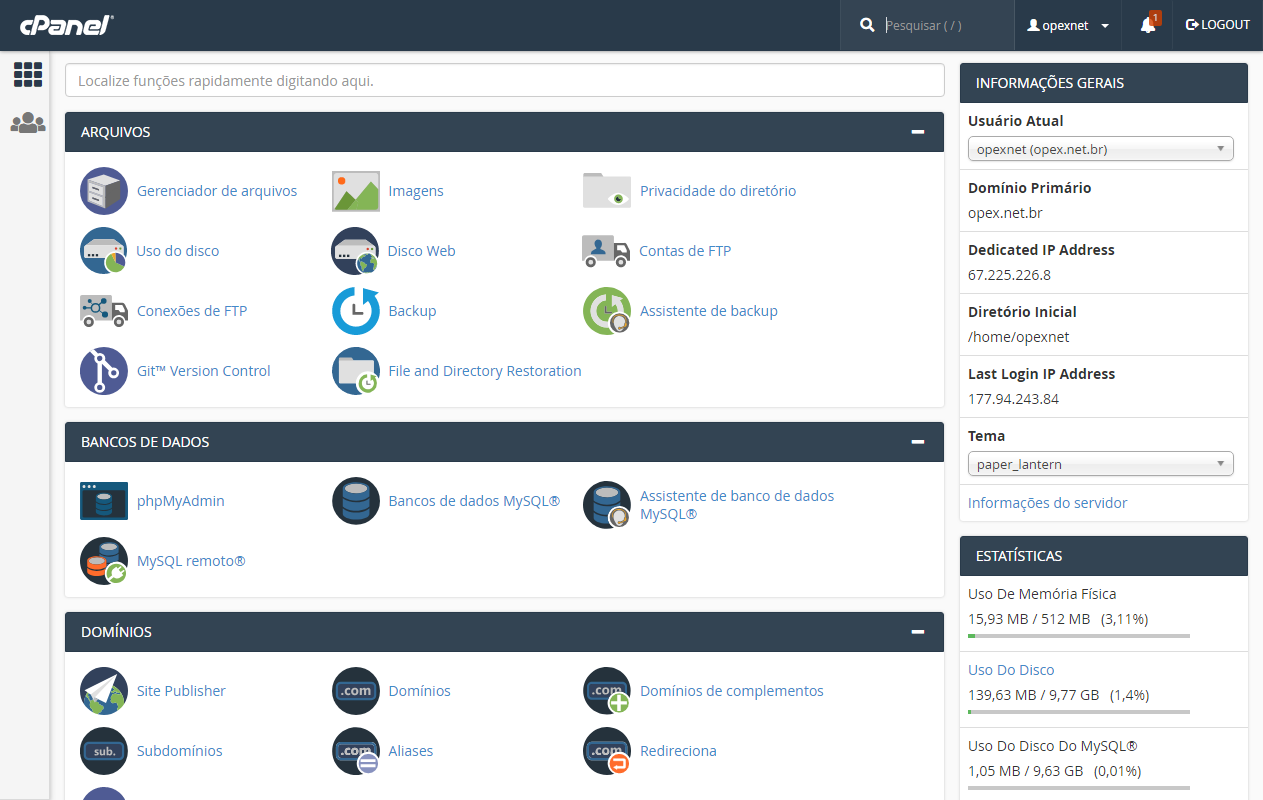Click the Subdomínios link
This screenshot has width=1263, height=800.
coord(180,751)
